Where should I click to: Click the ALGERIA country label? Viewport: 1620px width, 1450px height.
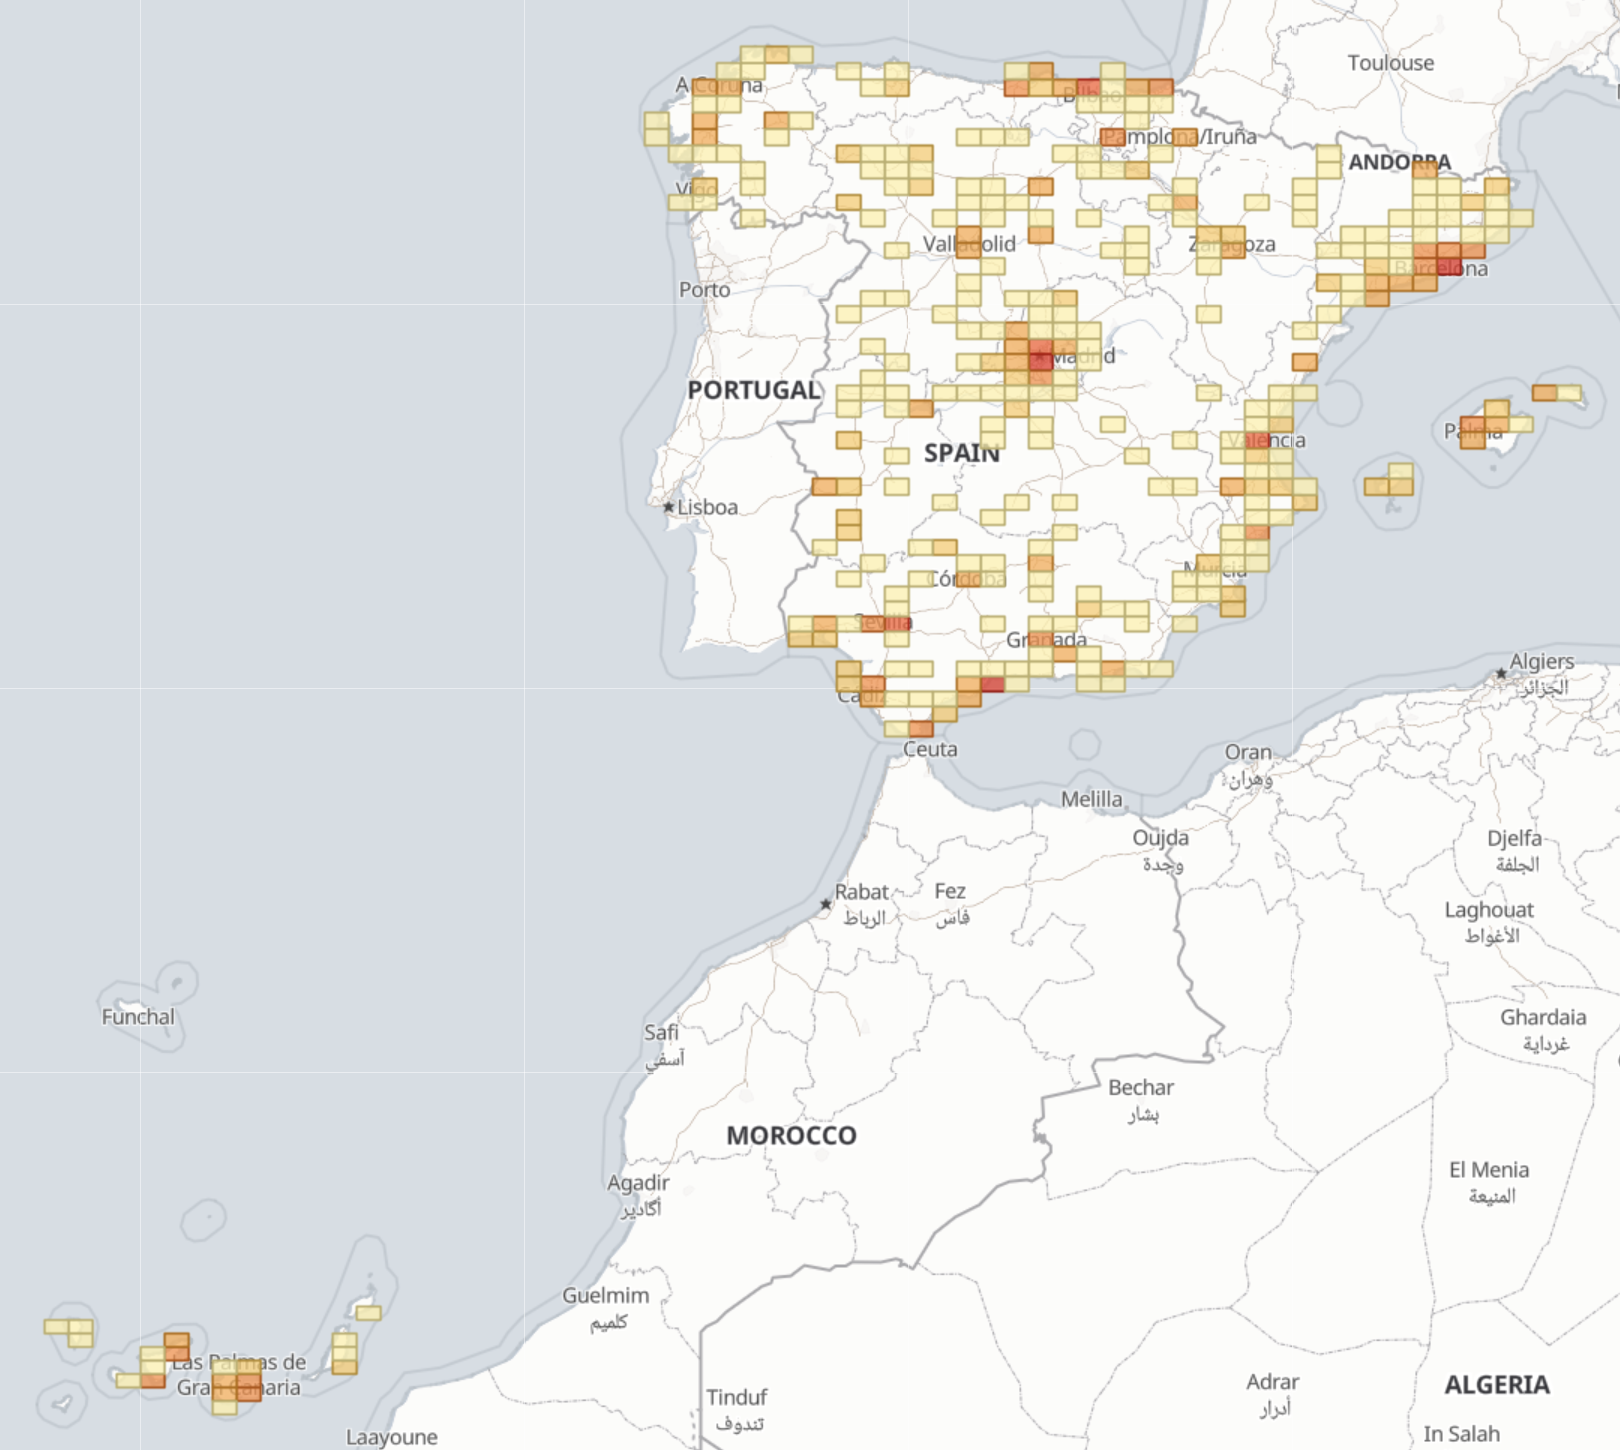(1496, 1384)
